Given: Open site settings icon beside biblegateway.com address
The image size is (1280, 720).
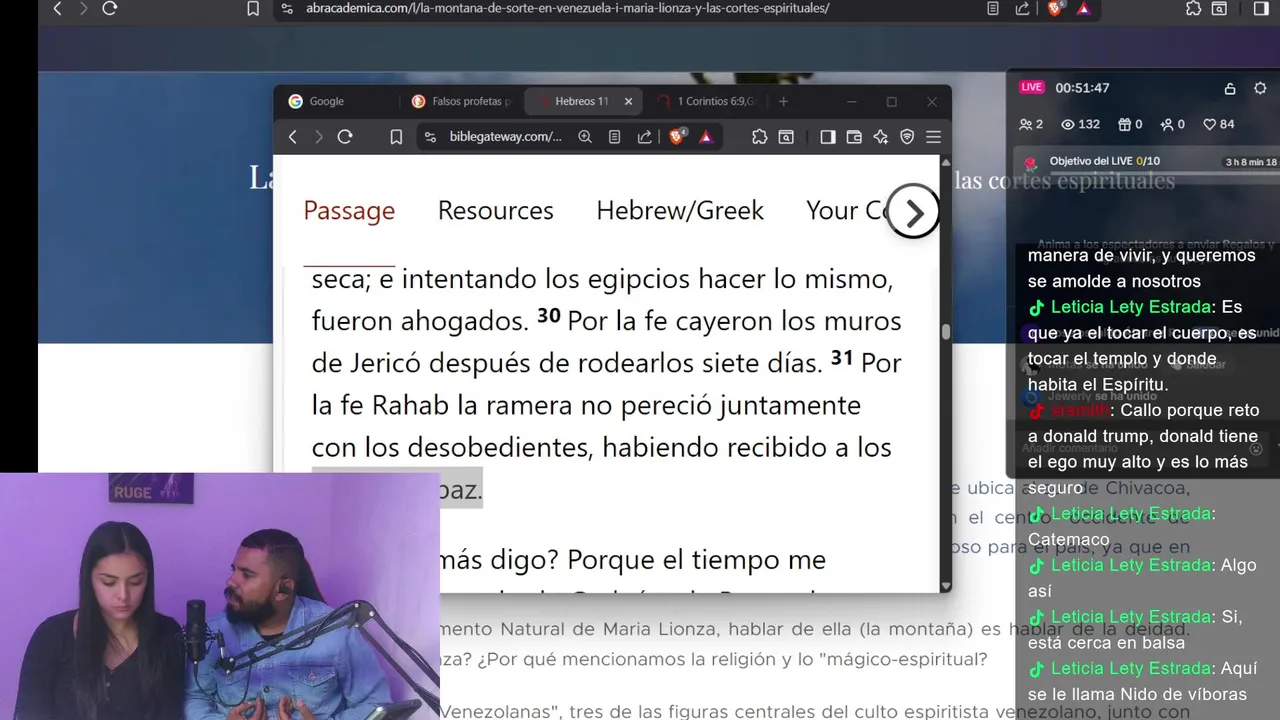Looking at the screenshot, I should tap(429, 137).
